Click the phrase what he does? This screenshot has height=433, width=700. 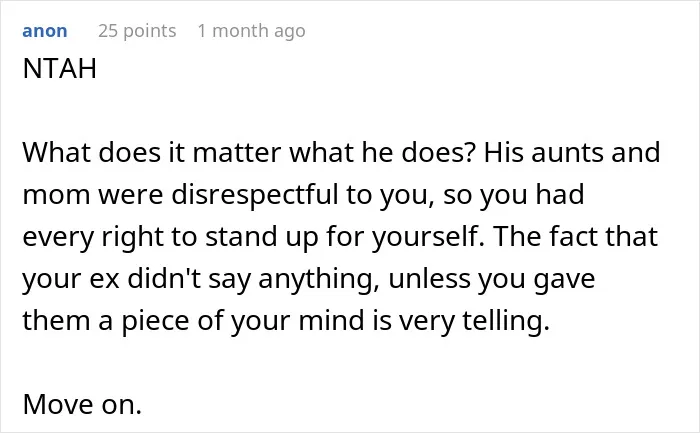tap(383, 153)
